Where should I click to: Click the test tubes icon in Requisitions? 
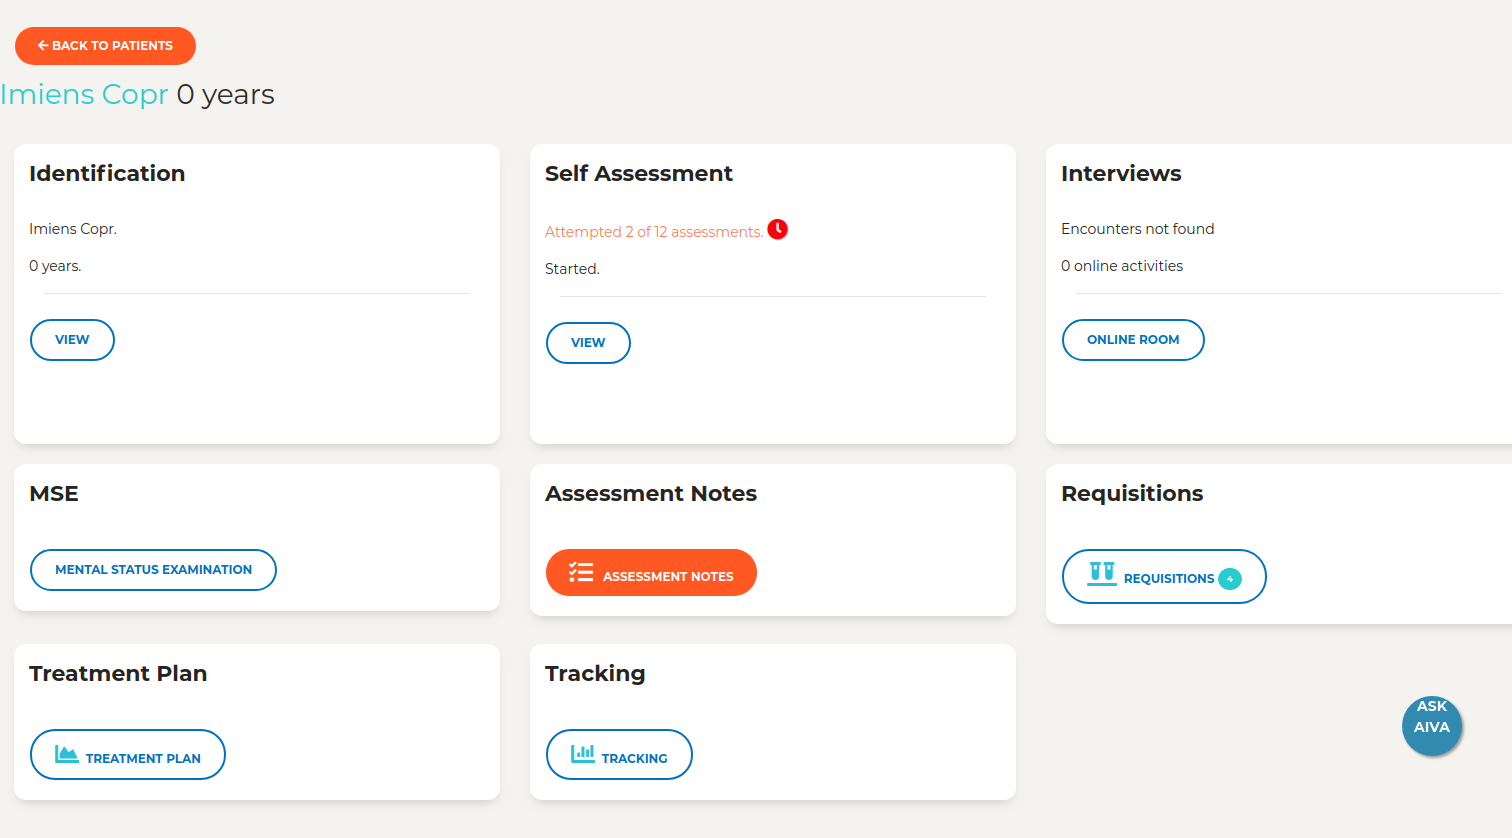(x=1102, y=573)
